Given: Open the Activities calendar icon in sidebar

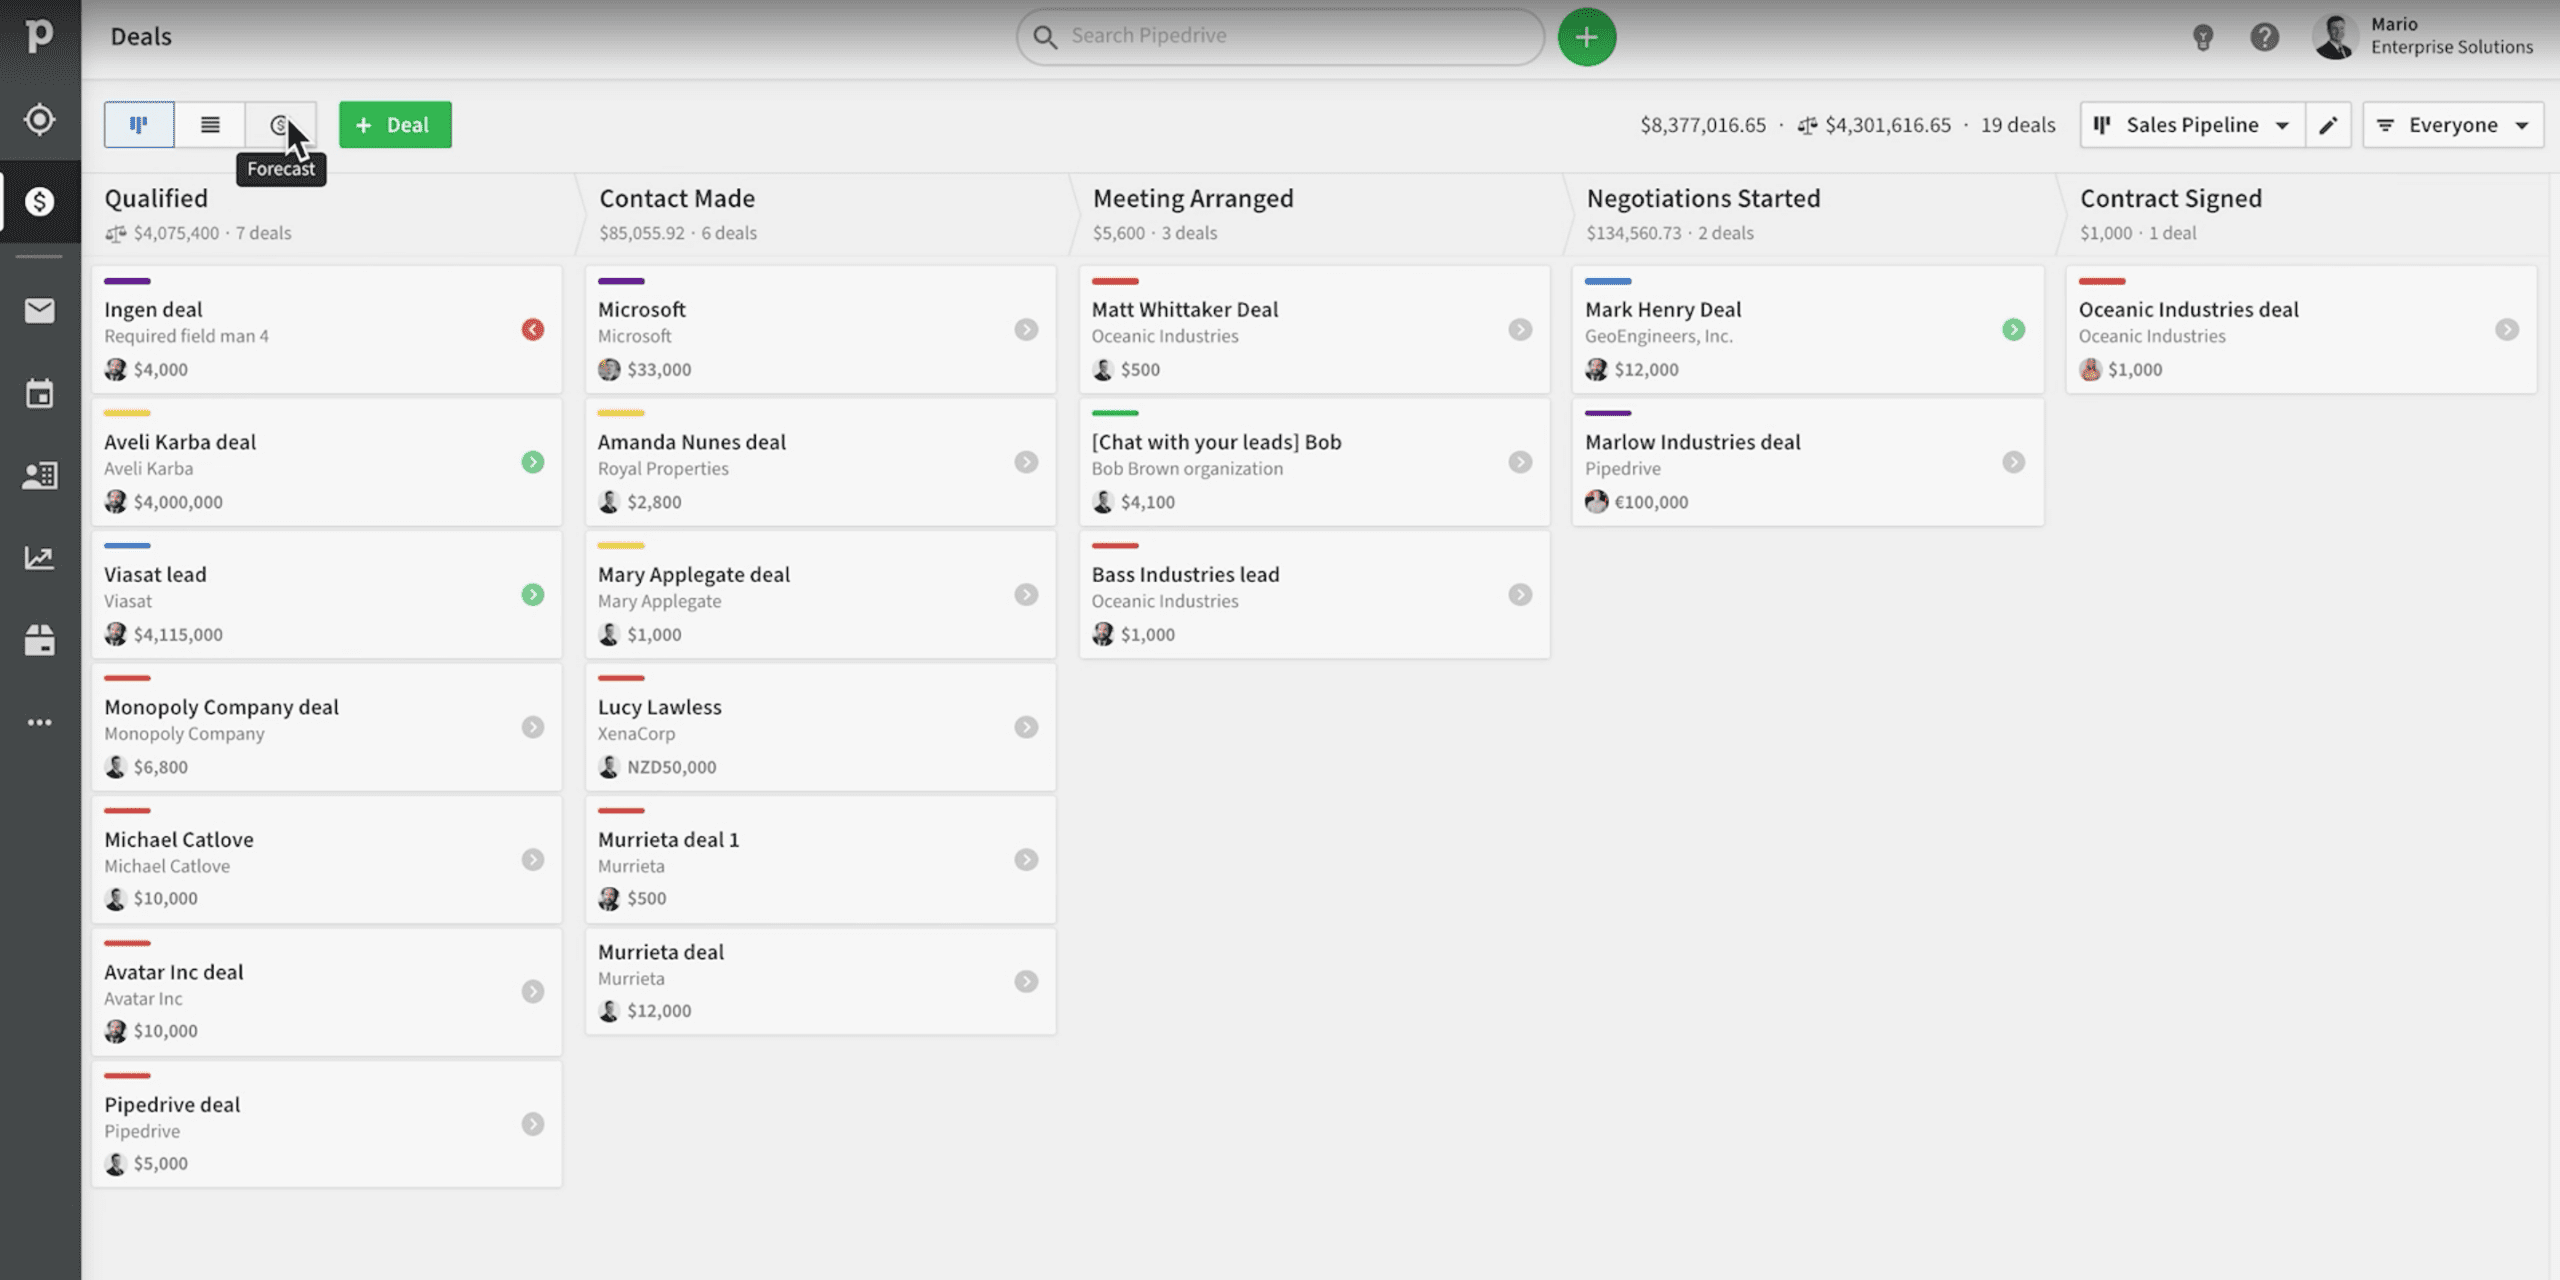Looking at the screenshot, I should [x=39, y=393].
